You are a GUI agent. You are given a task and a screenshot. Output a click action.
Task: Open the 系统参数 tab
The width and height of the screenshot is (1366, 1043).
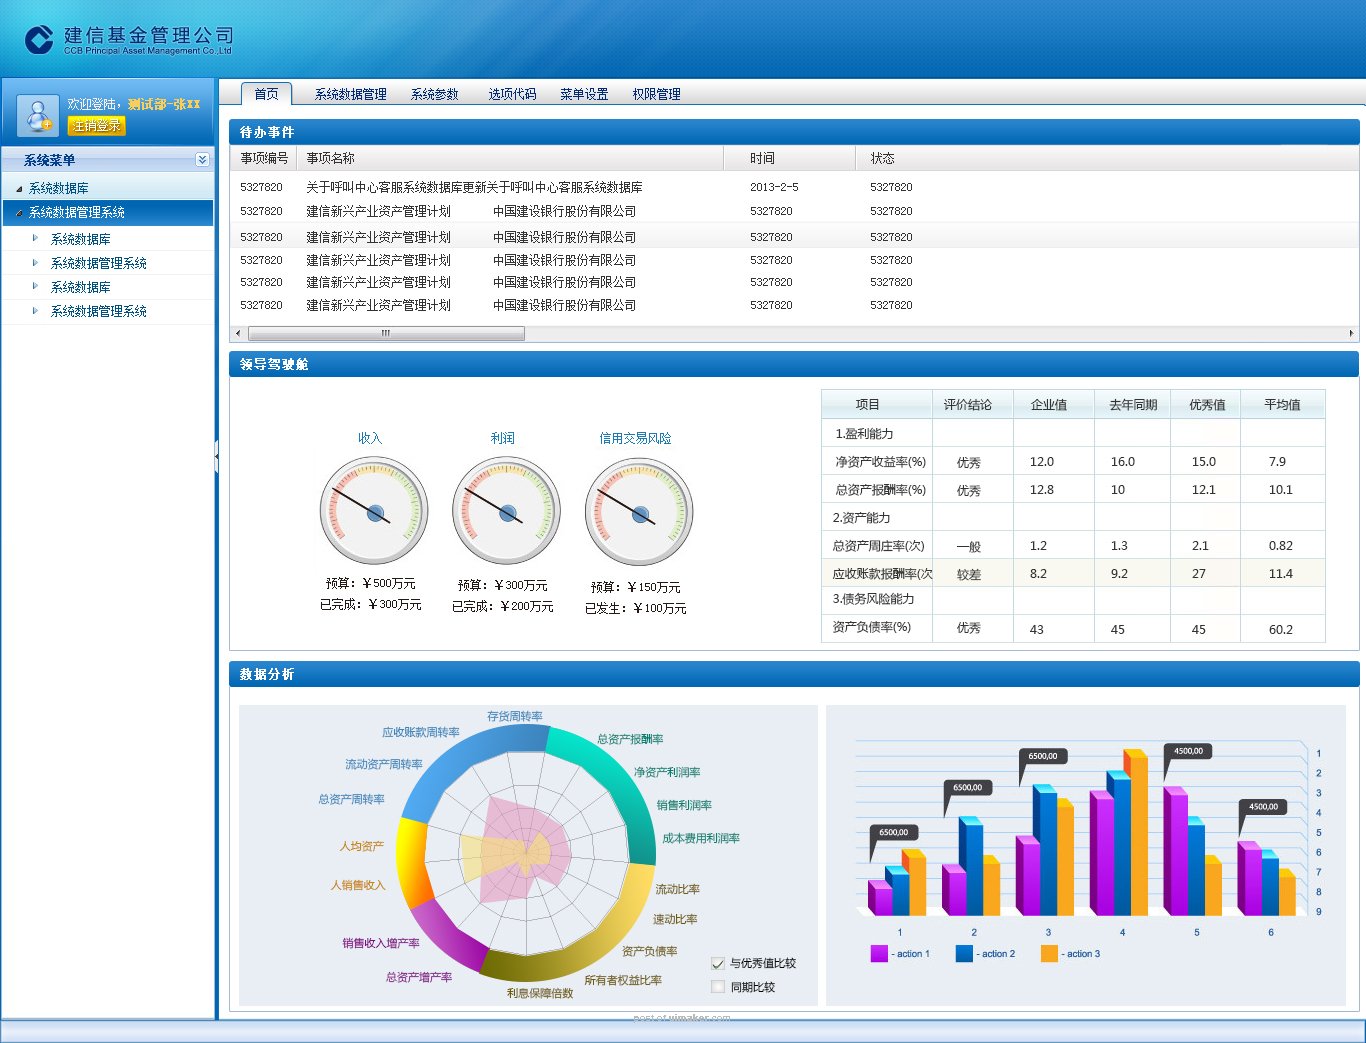[x=435, y=94]
